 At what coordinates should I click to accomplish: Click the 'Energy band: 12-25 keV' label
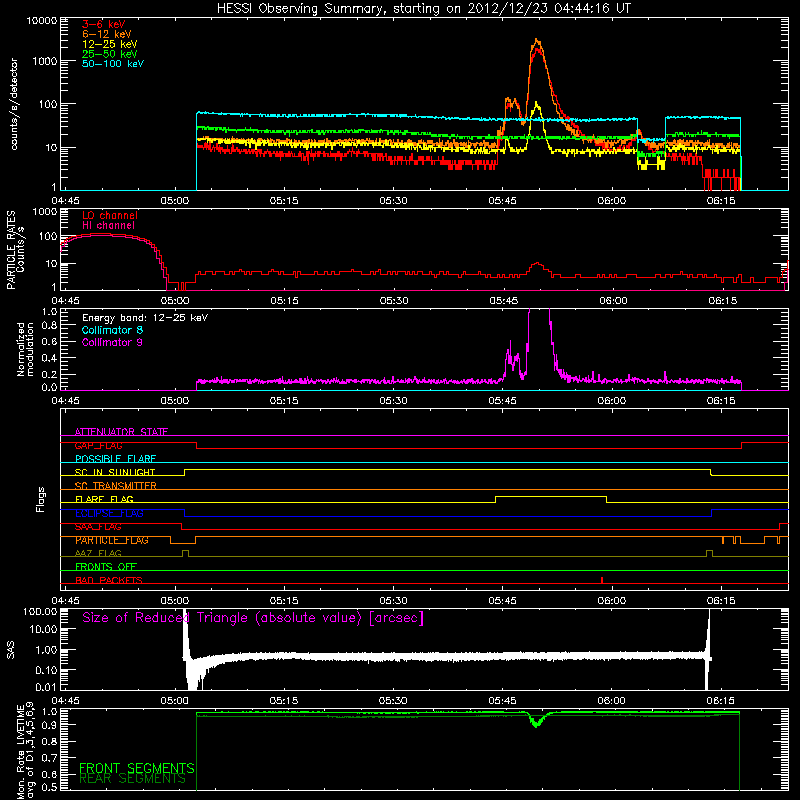click(x=145, y=318)
